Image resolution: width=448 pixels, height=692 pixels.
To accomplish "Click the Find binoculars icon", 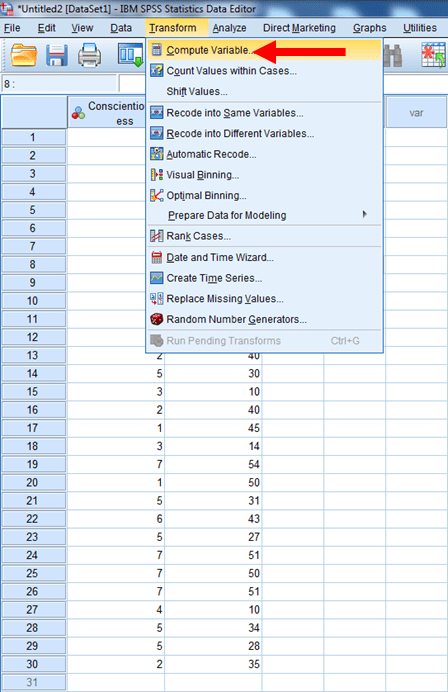I will click(x=393, y=55).
